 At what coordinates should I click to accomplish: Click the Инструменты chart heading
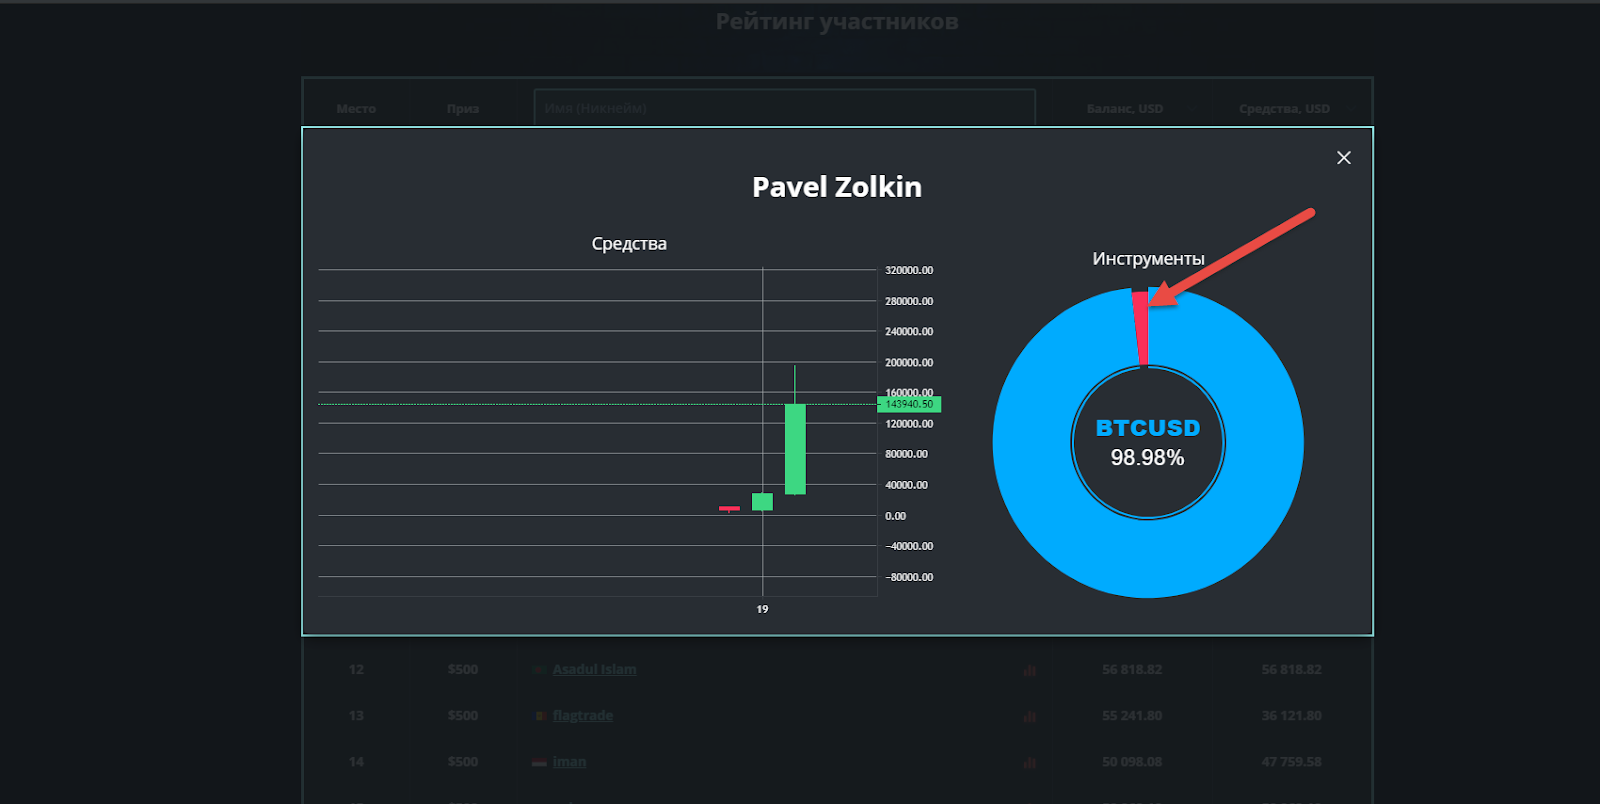pos(1148,259)
